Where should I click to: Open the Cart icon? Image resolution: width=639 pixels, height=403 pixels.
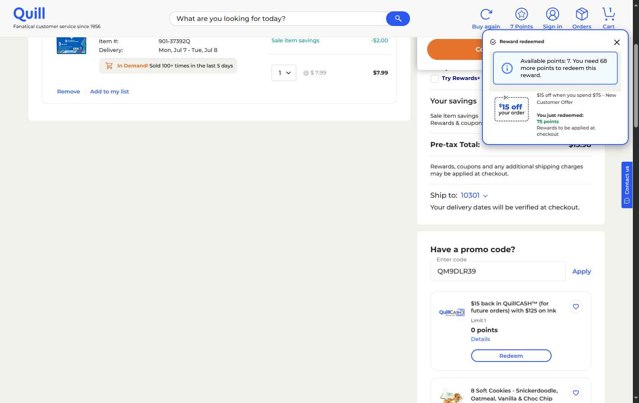608,14
